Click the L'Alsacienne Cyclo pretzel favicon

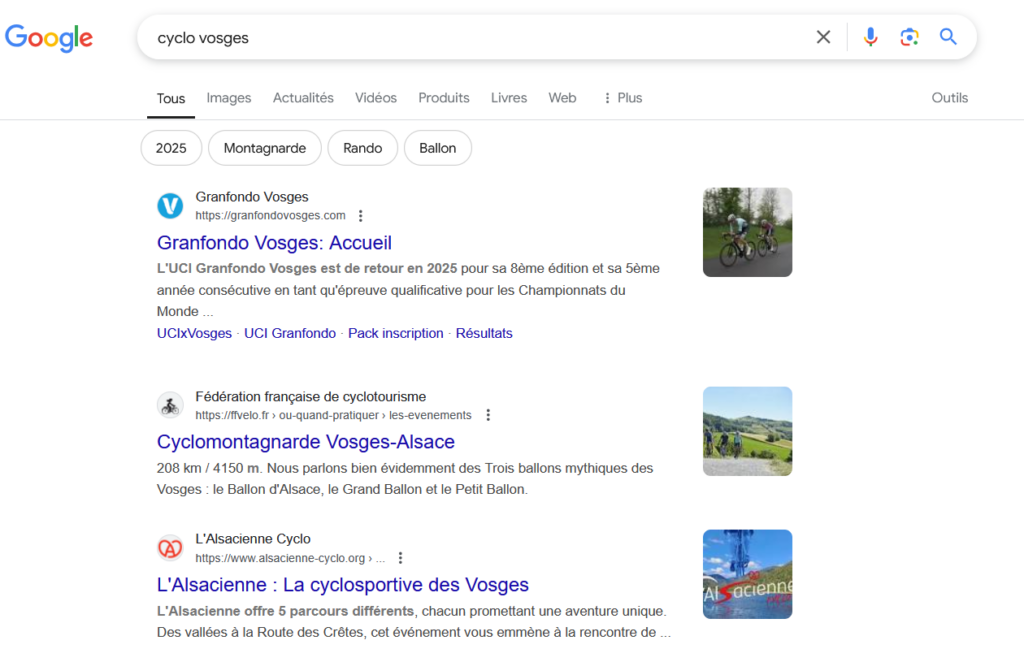170,548
